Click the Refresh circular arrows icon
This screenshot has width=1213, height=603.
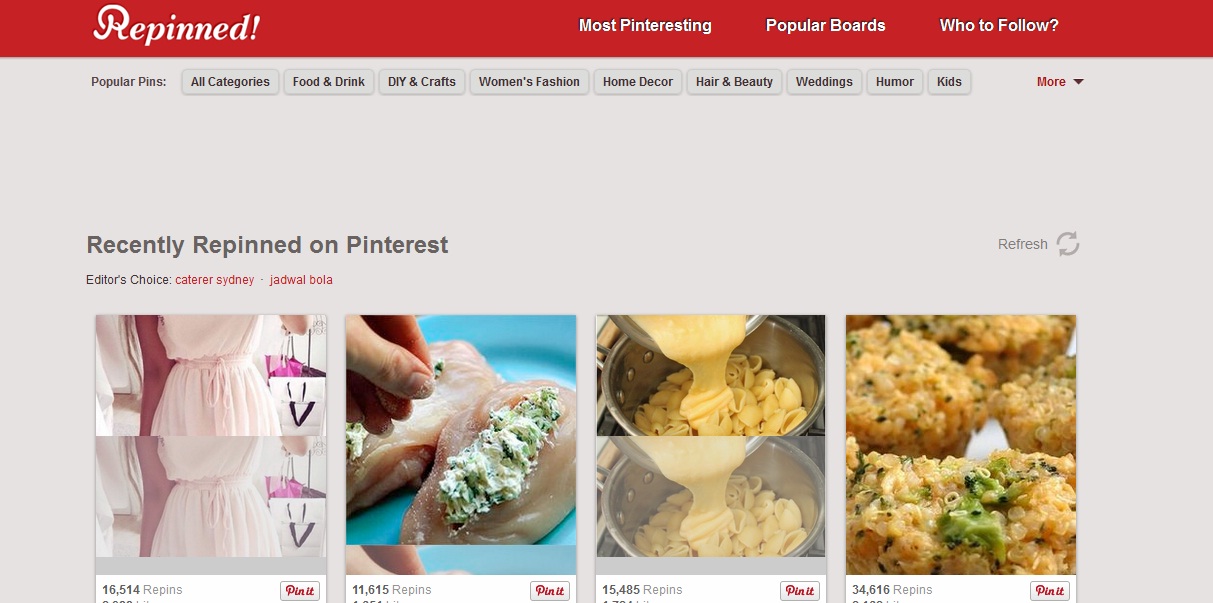1068,244
